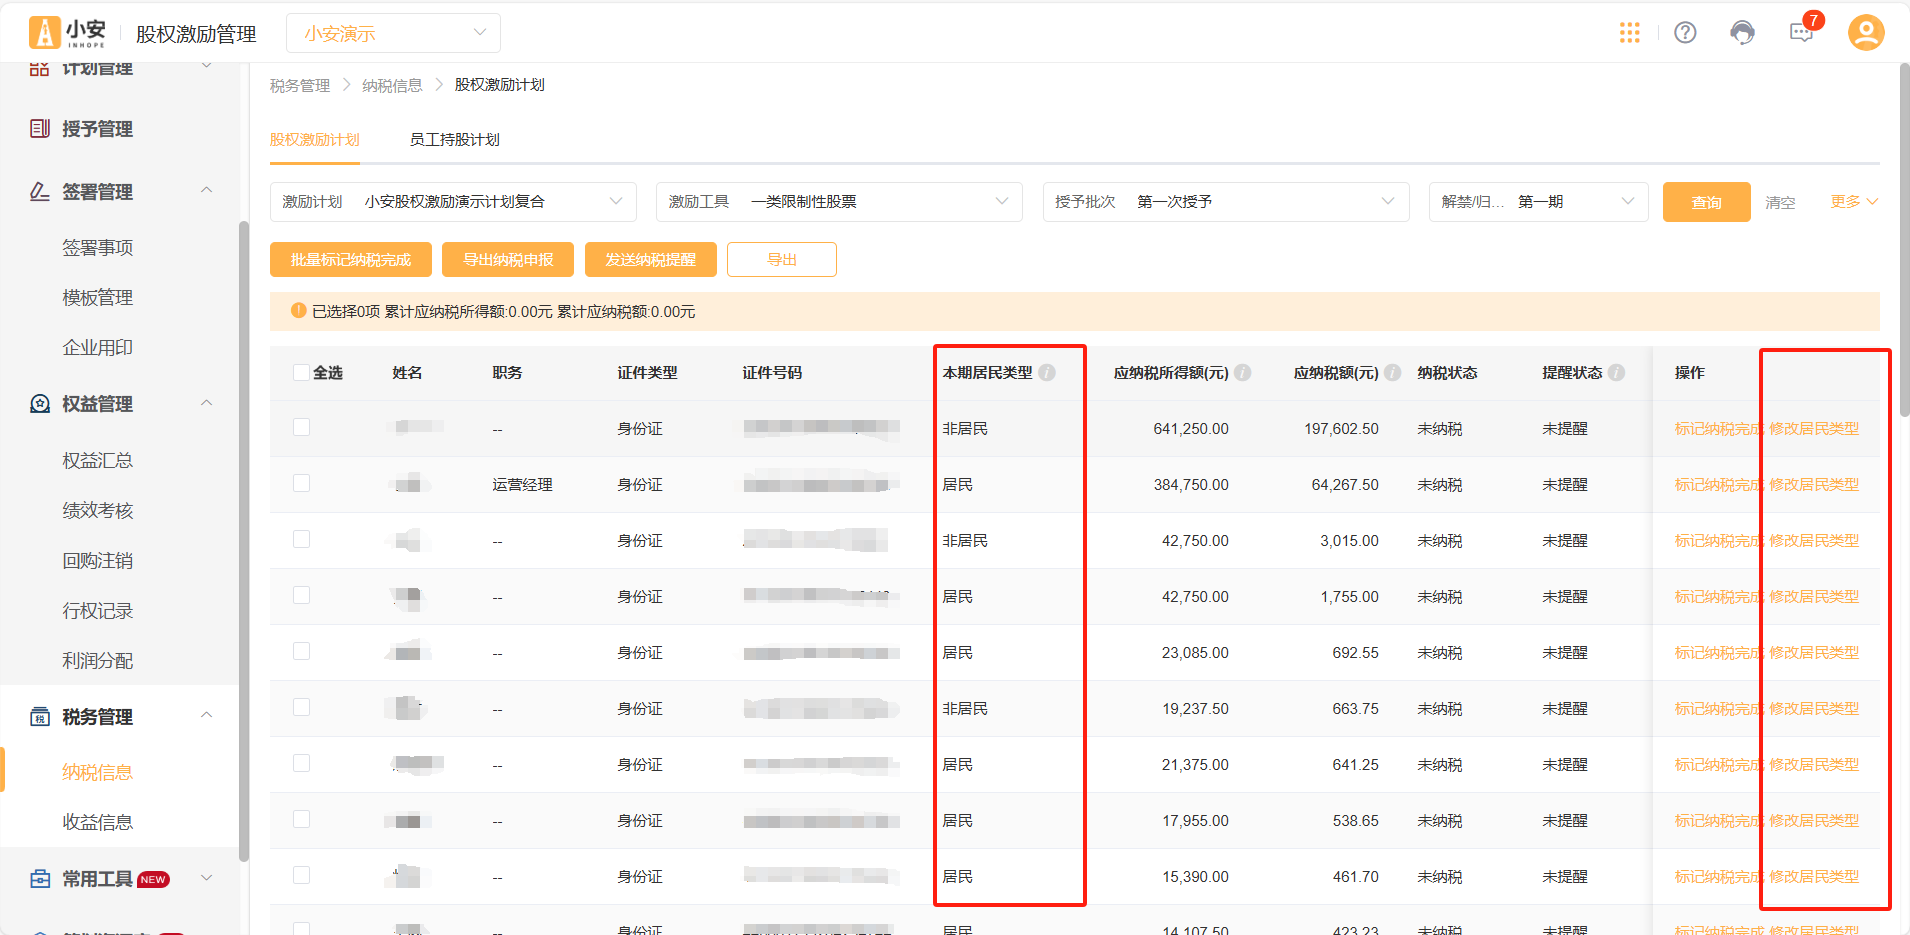Check the row with 1,755.00 tax
This screenshot has height=935, width=1910.
pos(301,595)
